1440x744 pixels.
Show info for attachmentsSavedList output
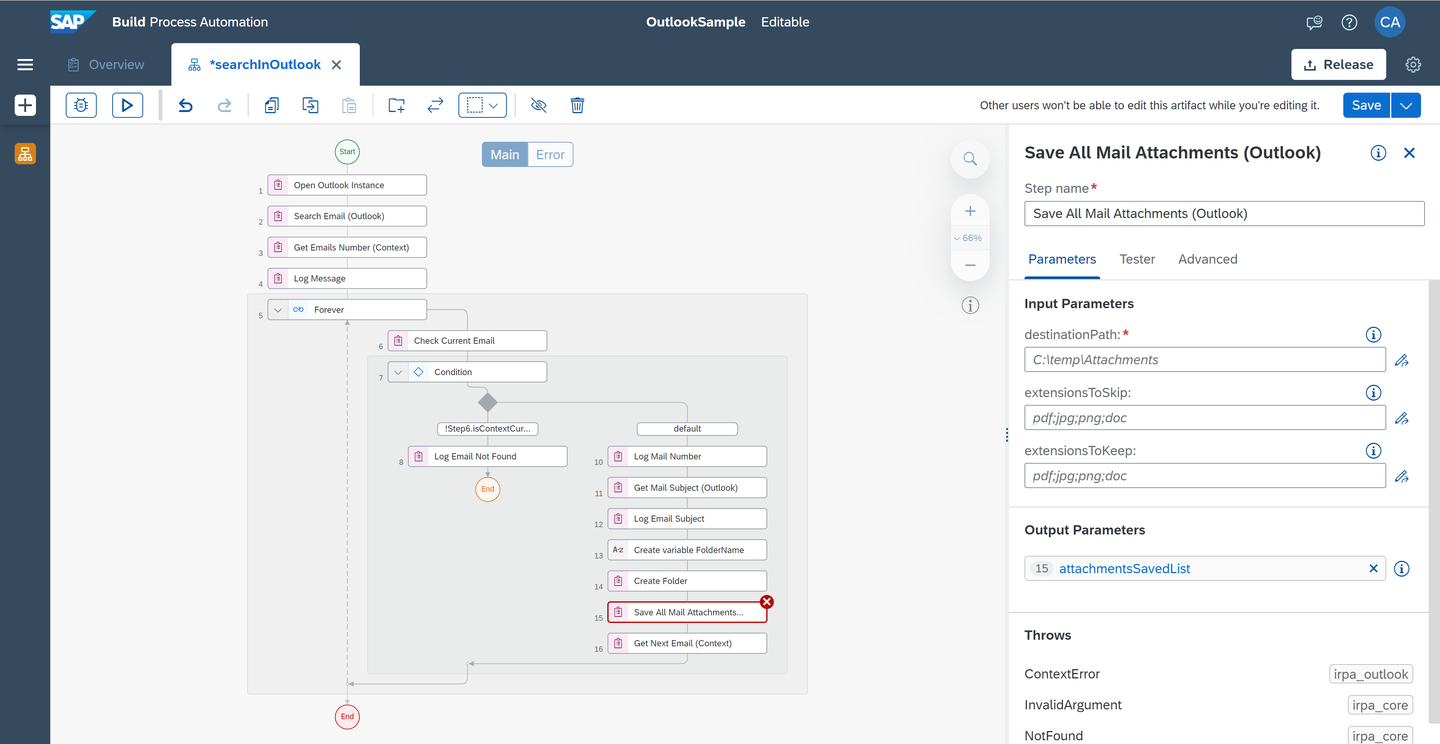pos(1402,569)
